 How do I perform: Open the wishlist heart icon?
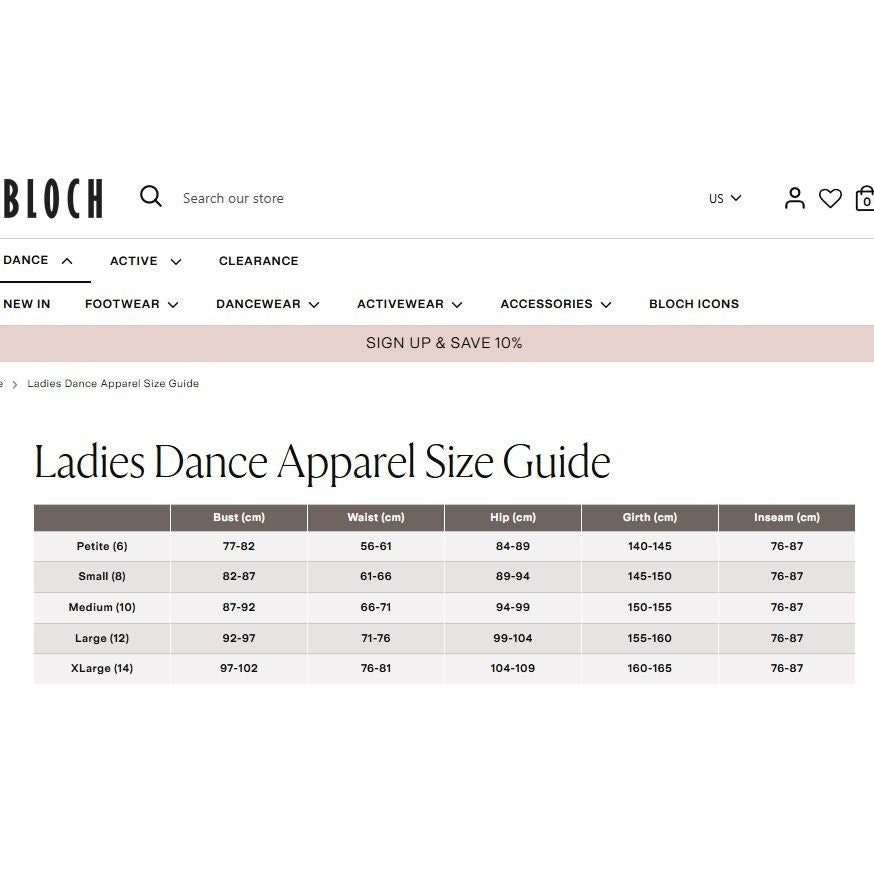(x=830, y=198)
